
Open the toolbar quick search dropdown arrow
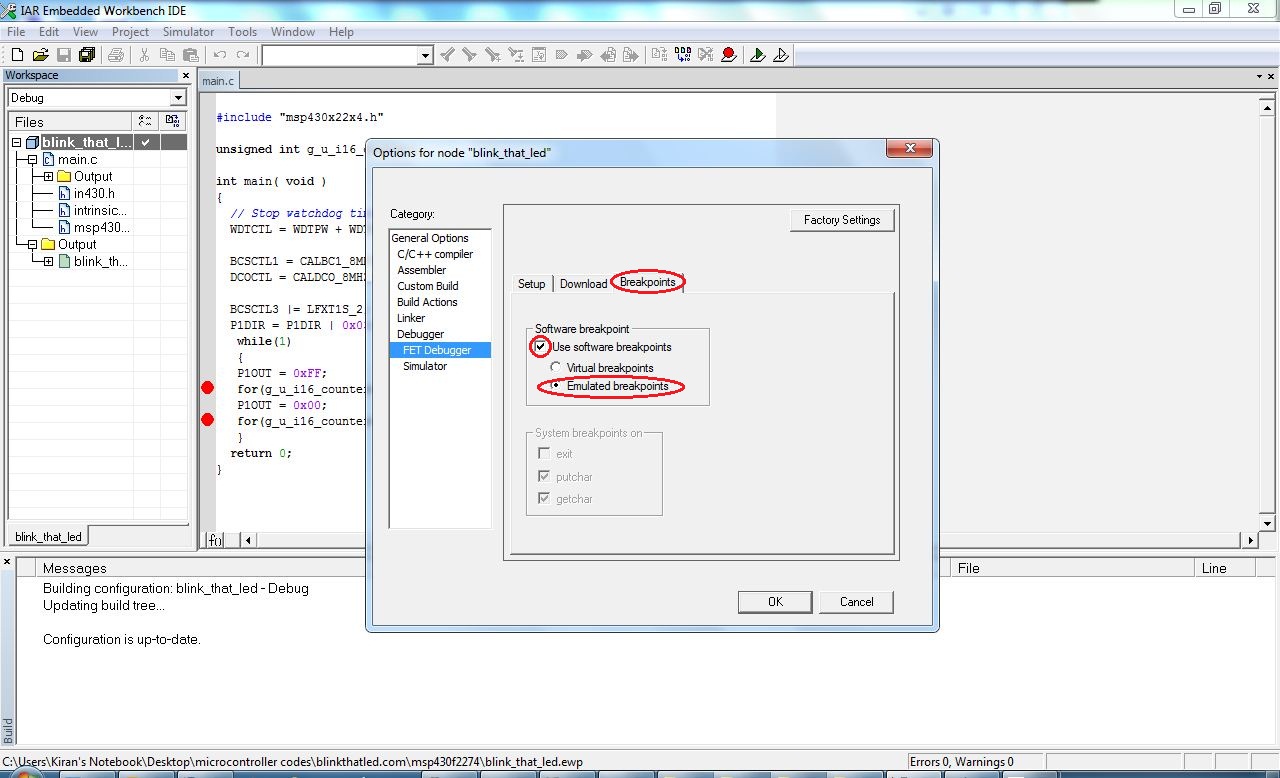(425, 56)
